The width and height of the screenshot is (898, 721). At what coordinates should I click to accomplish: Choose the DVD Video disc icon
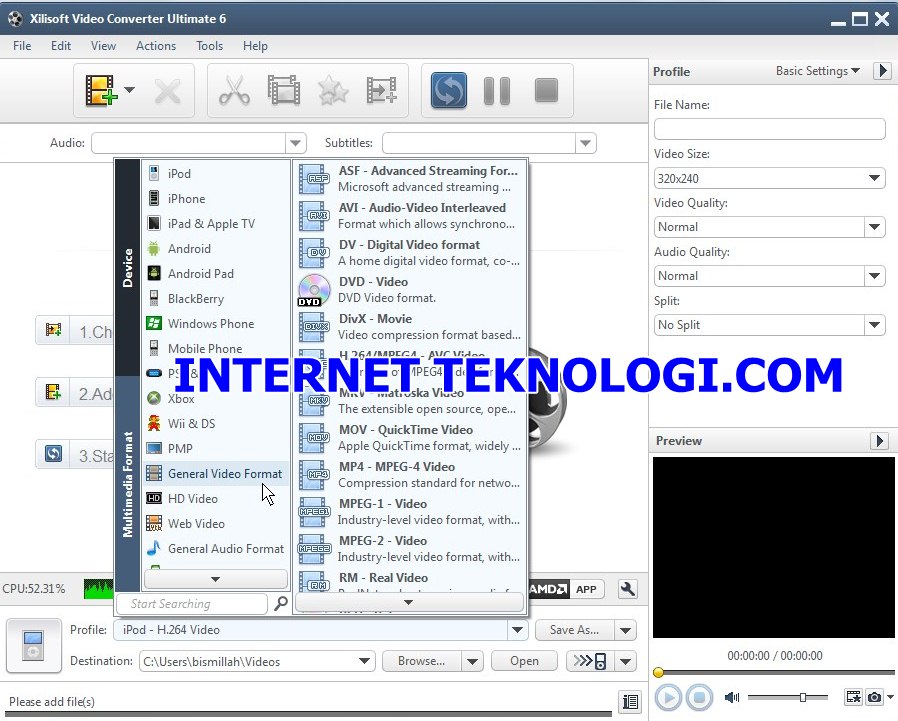pyautogui.click(x=314, y=290)
